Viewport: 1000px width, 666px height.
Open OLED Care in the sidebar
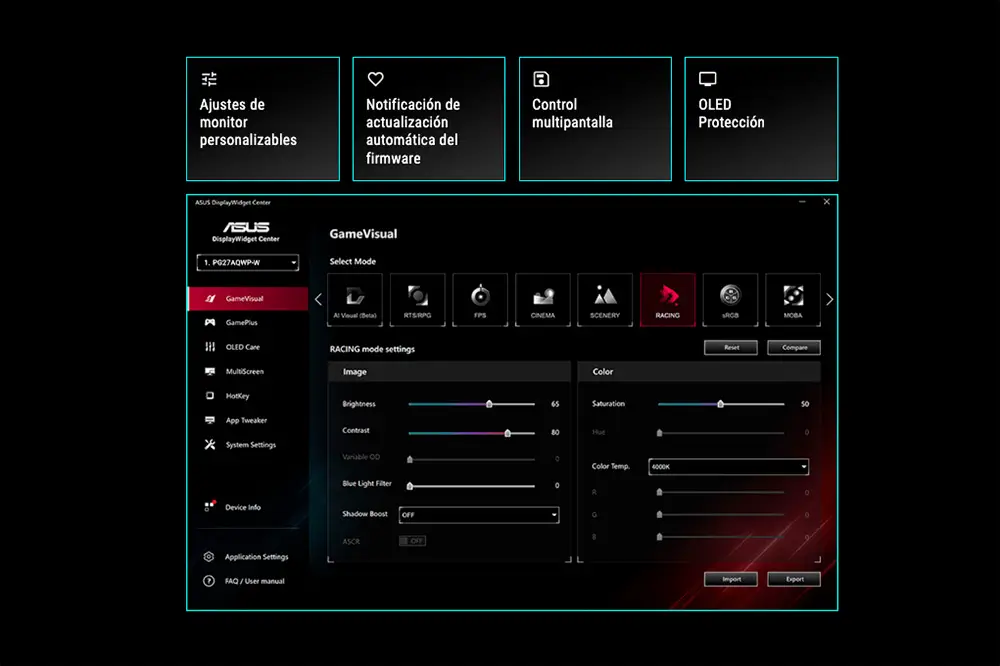tap(248, 347)
